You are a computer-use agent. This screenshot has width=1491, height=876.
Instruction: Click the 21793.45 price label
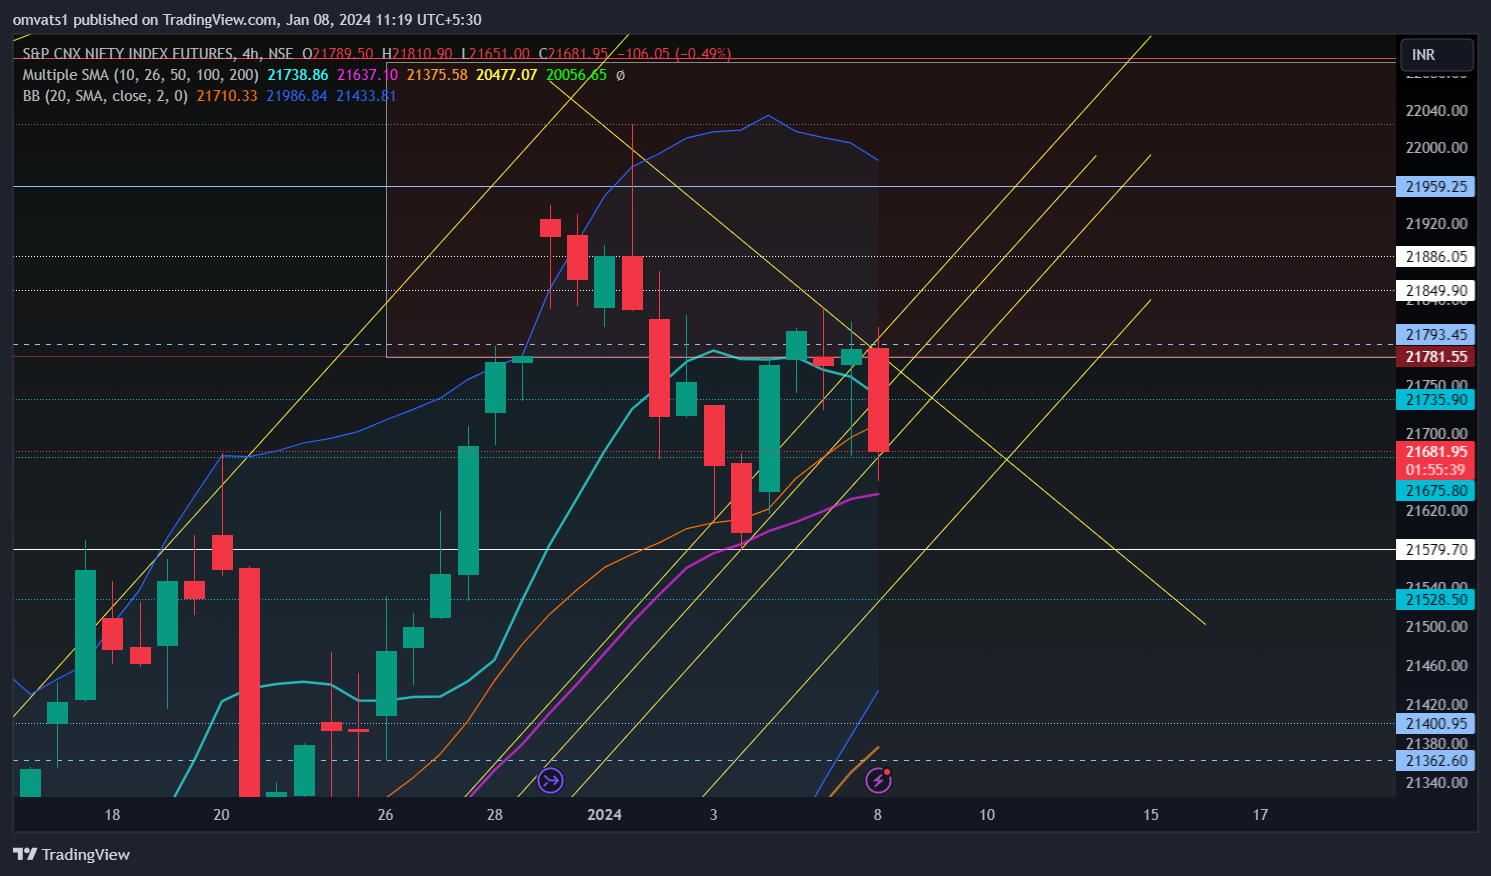[x=1436, y=335]
